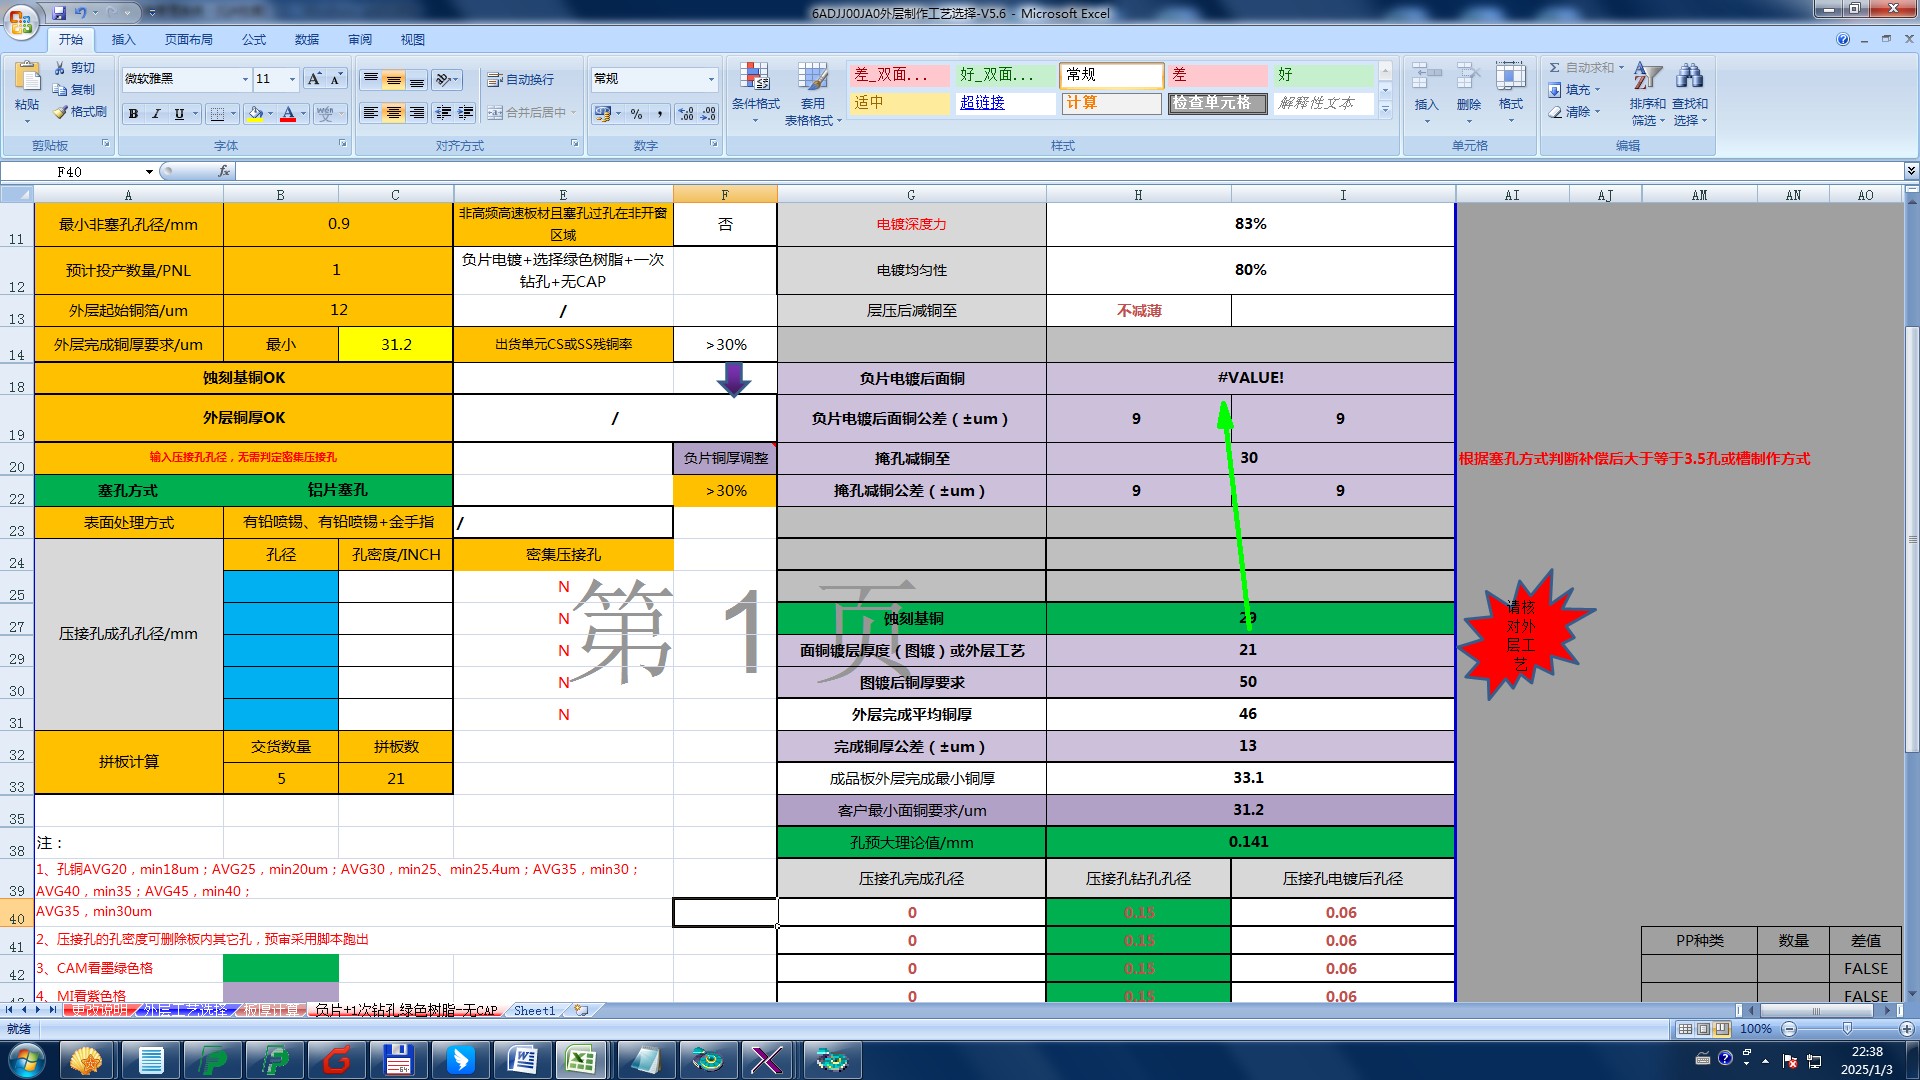
Task: Switch to the 审阅 ribbon tab
Action: 360,40
